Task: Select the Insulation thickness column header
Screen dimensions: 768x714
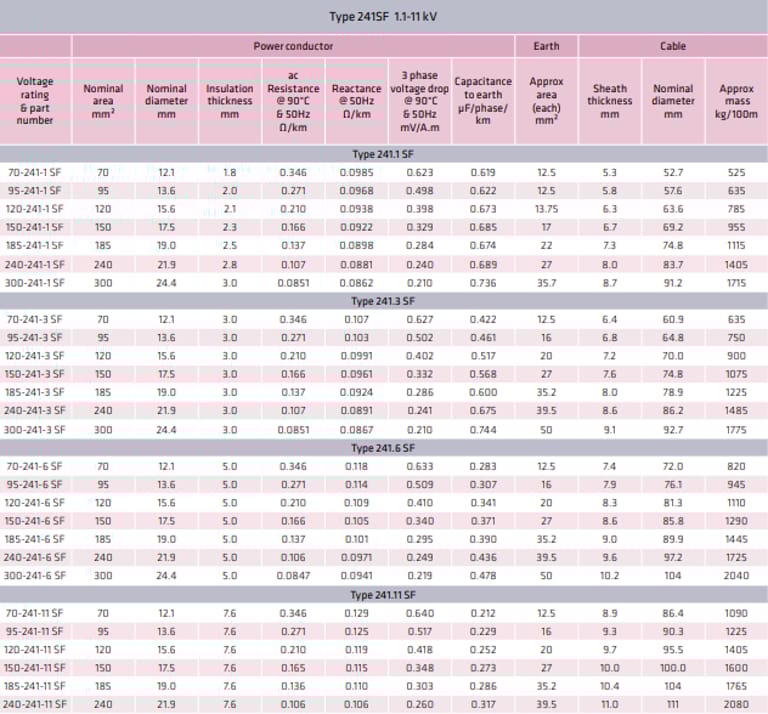Action: 229,100
